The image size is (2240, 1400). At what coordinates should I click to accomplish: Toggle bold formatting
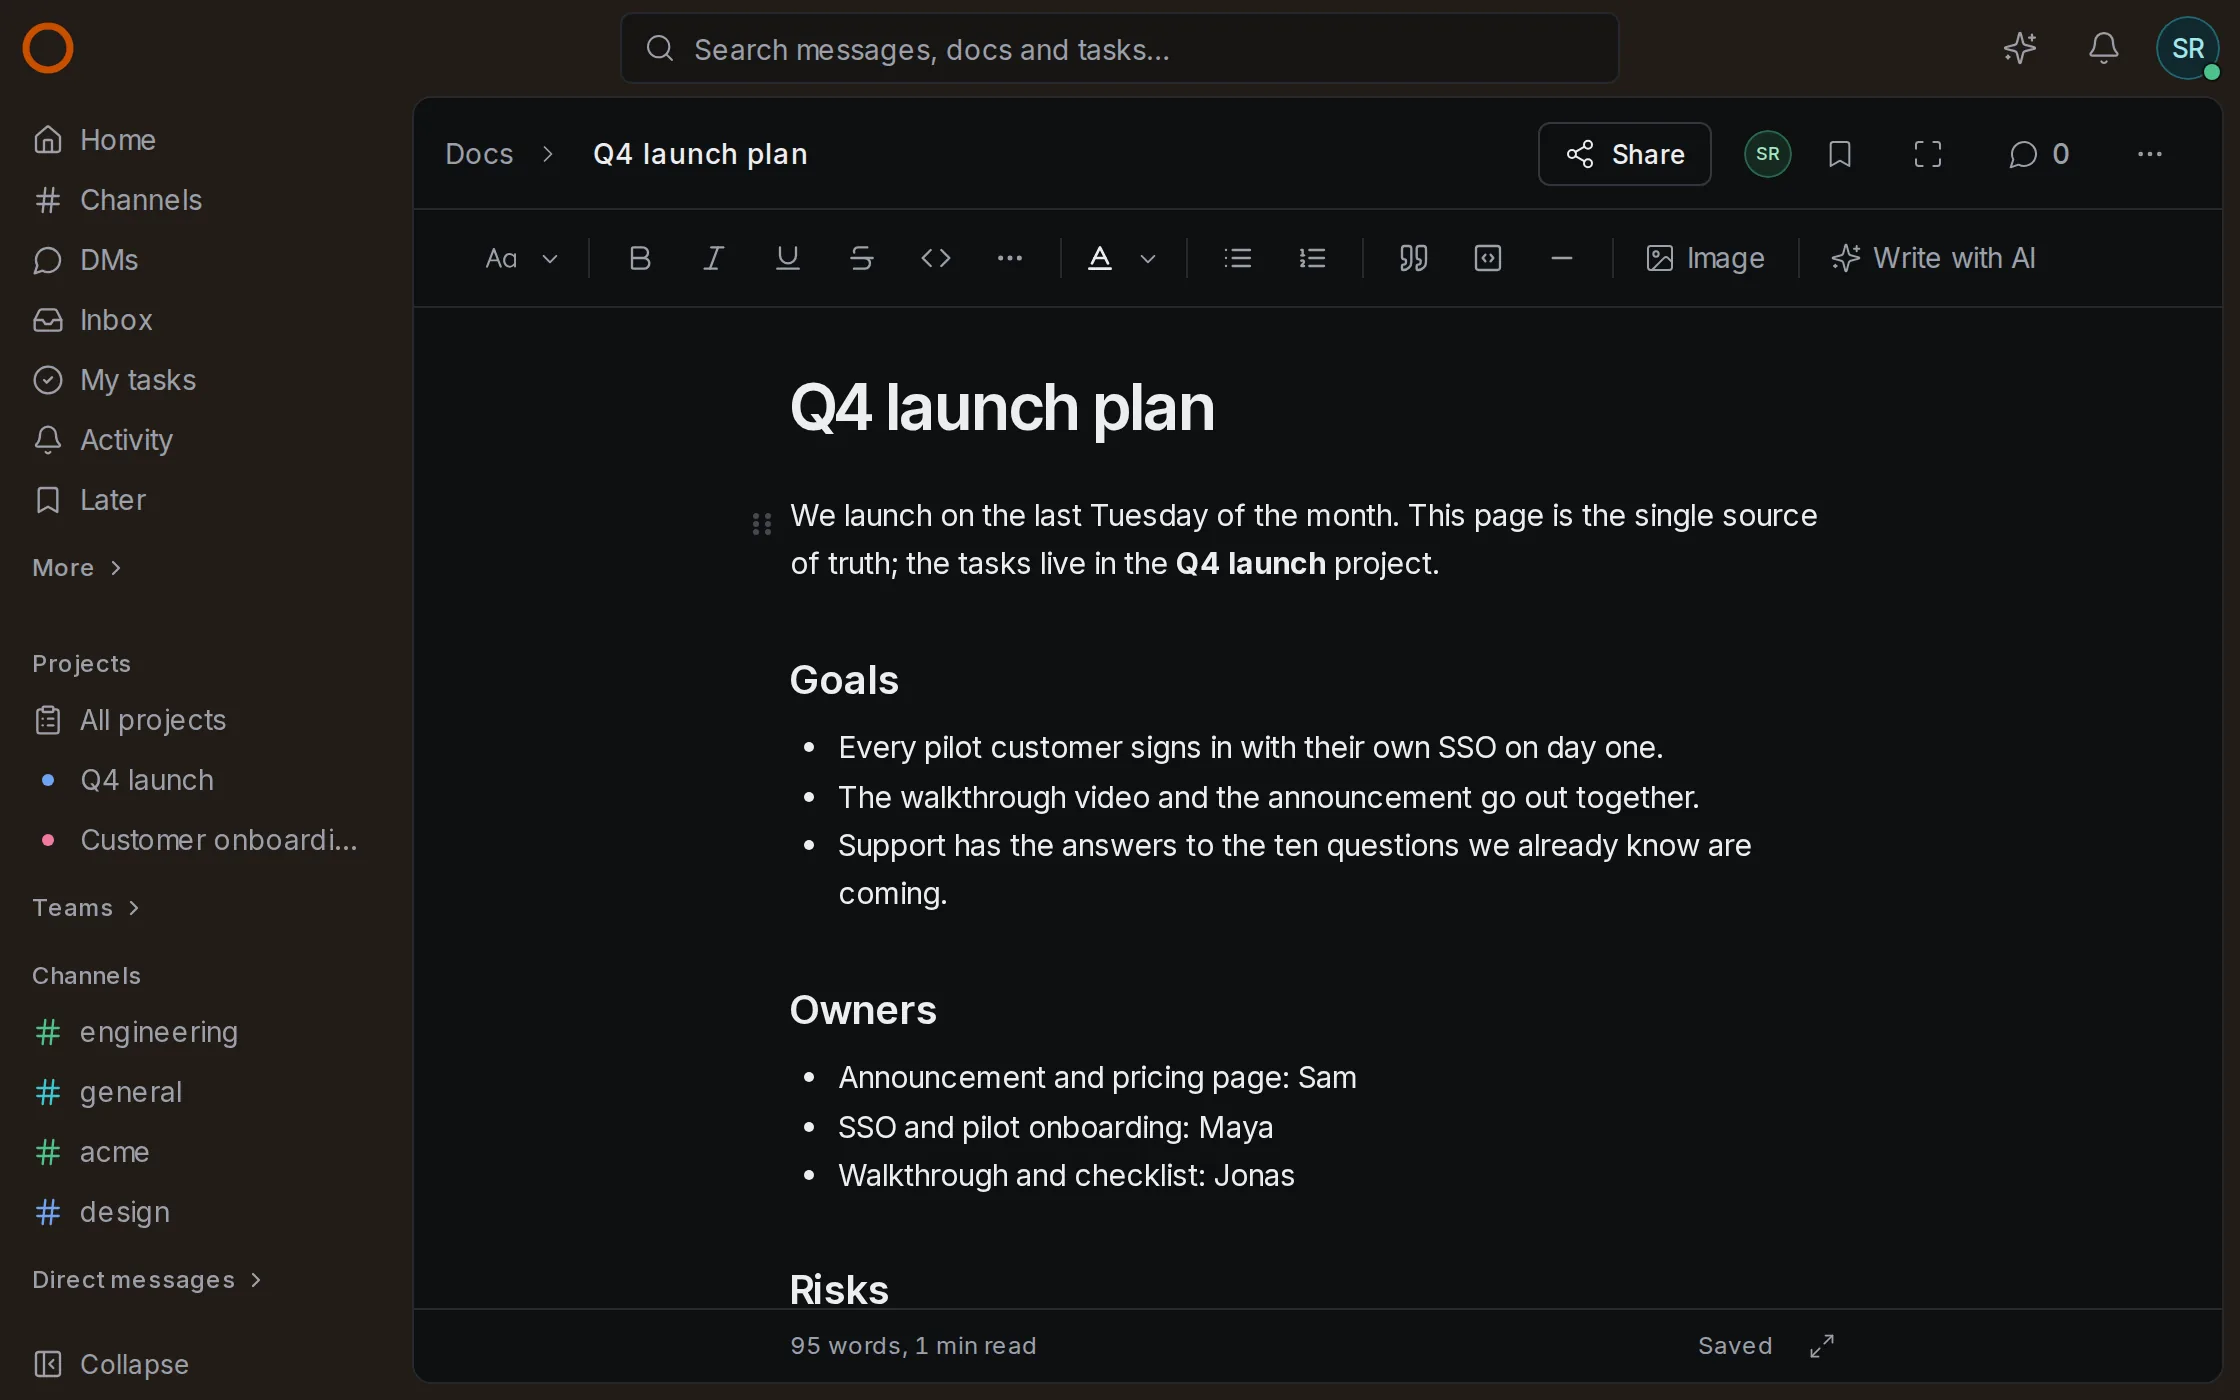[x=640, y=258]
